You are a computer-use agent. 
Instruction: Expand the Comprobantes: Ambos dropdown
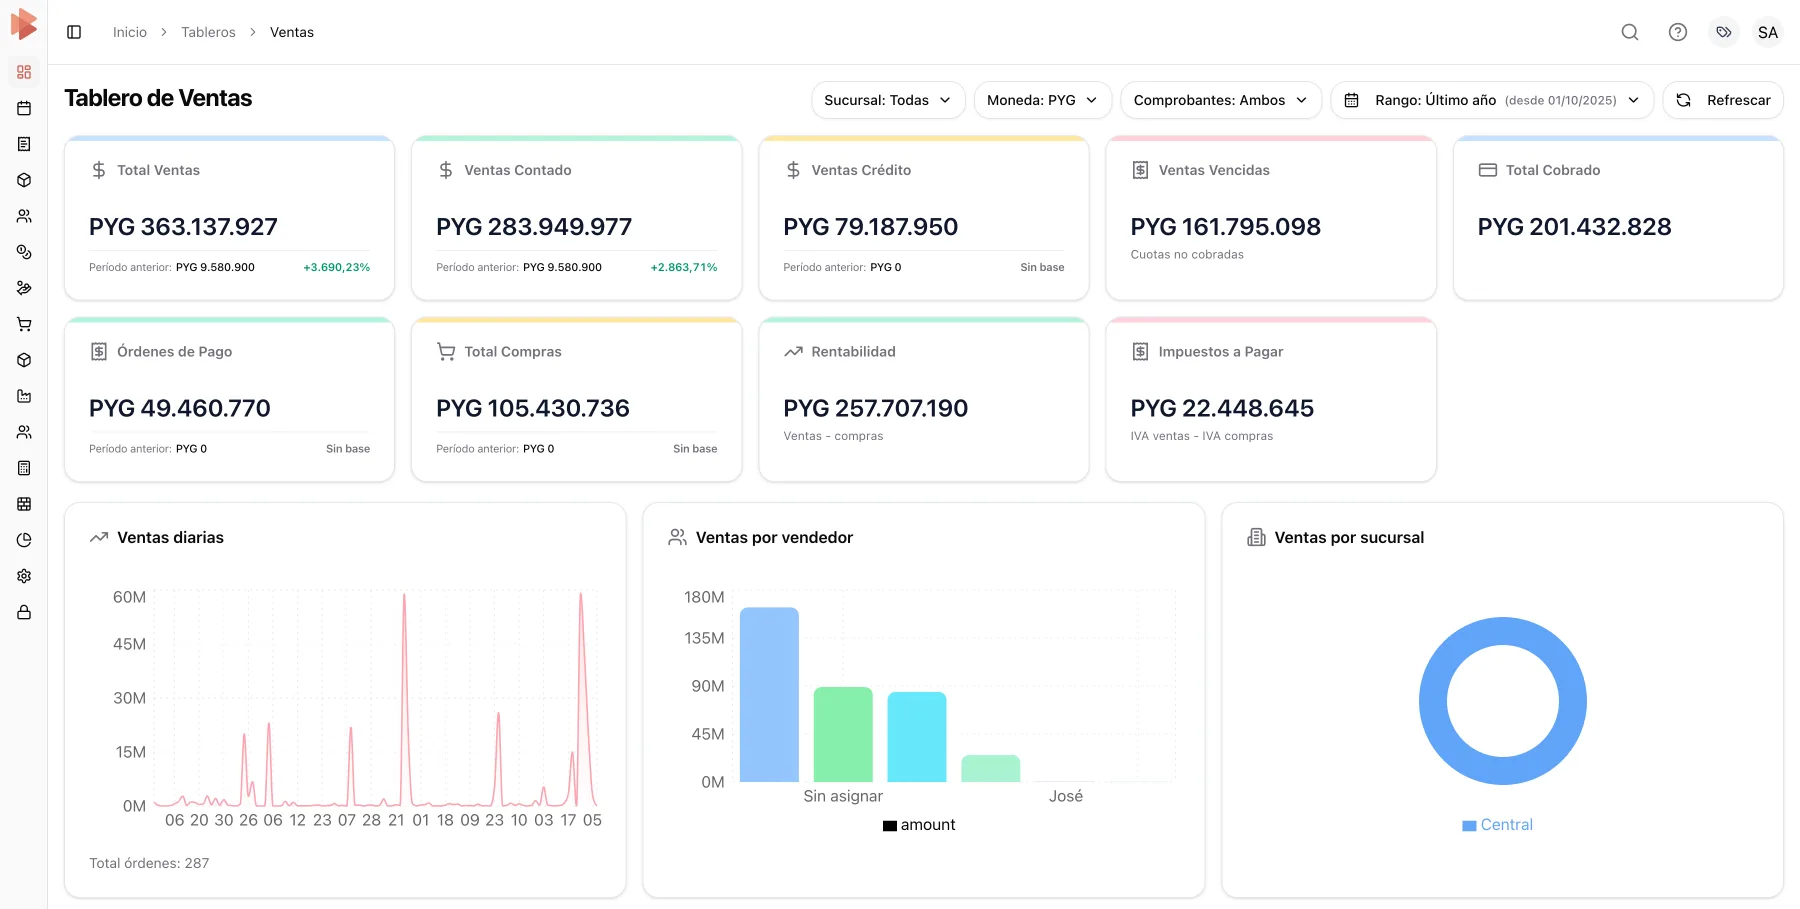(1221, 100)
